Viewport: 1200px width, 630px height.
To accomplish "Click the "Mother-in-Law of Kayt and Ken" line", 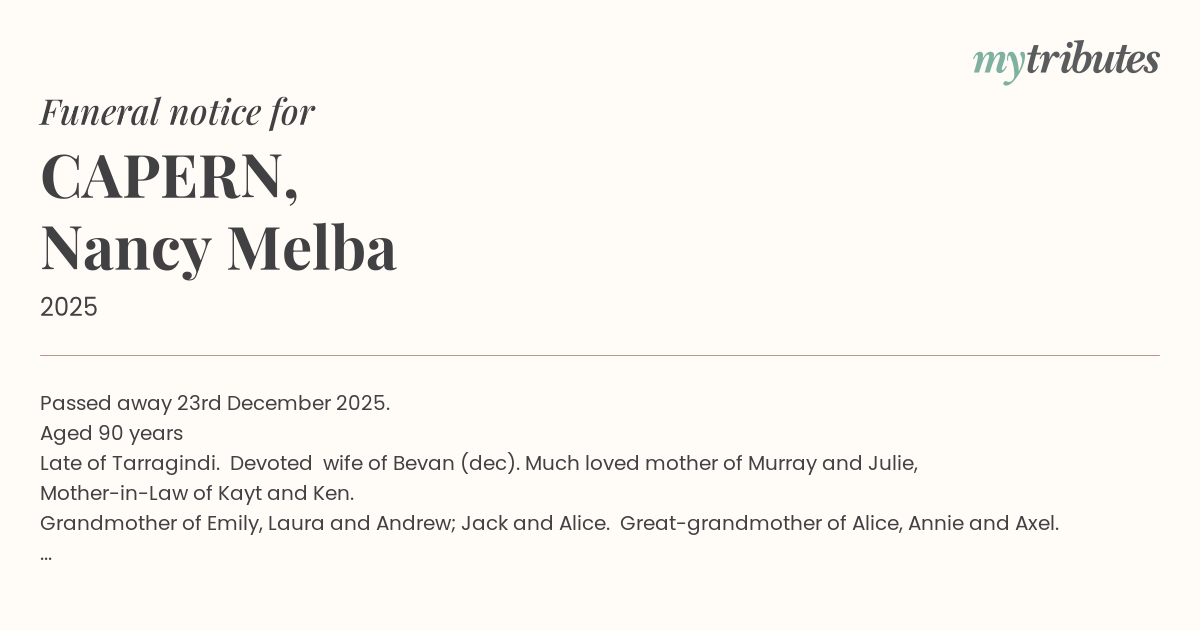I will pos(197,493).
